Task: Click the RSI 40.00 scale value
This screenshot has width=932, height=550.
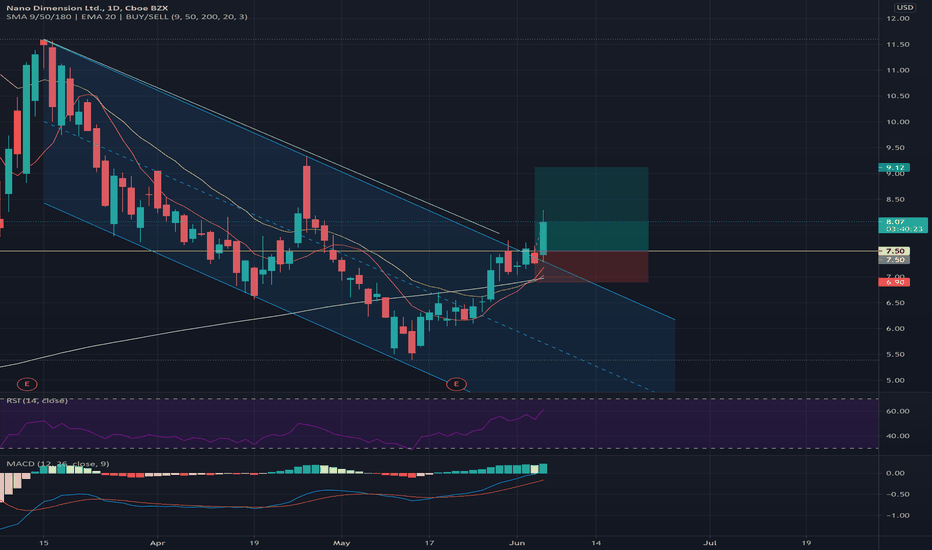Action: point(898,436)
